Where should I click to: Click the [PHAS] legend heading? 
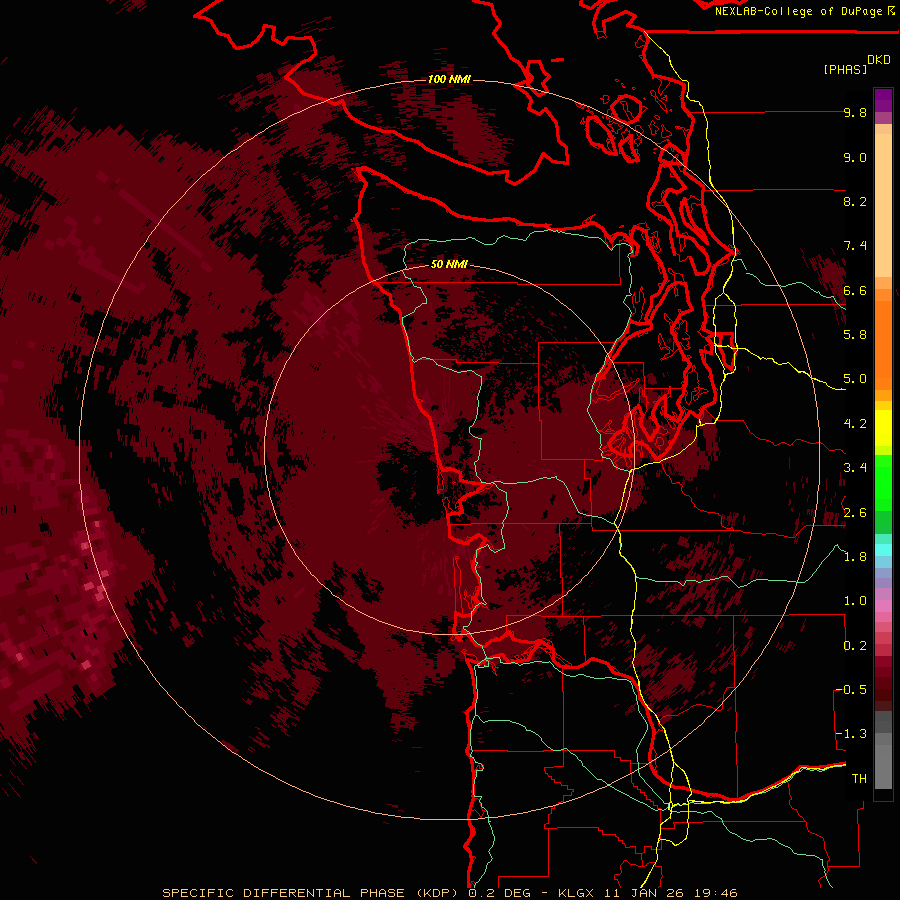pyautogui.click(x=845, y=69)
